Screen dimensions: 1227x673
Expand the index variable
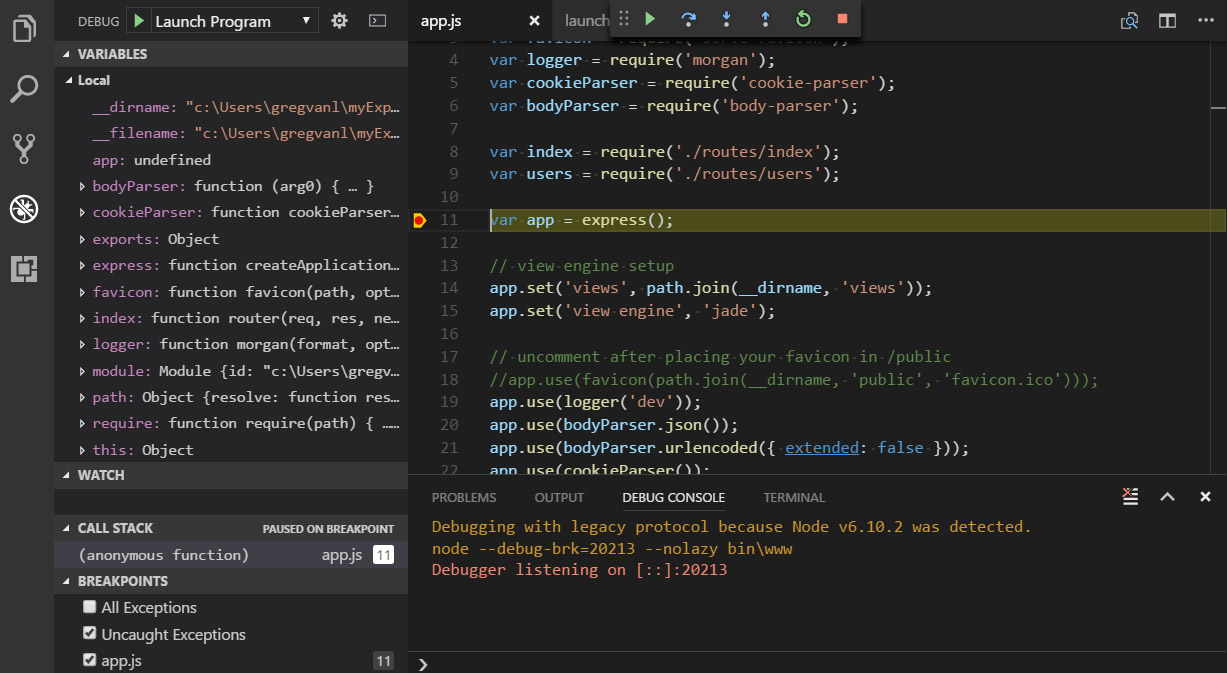(x=82, y=318)
